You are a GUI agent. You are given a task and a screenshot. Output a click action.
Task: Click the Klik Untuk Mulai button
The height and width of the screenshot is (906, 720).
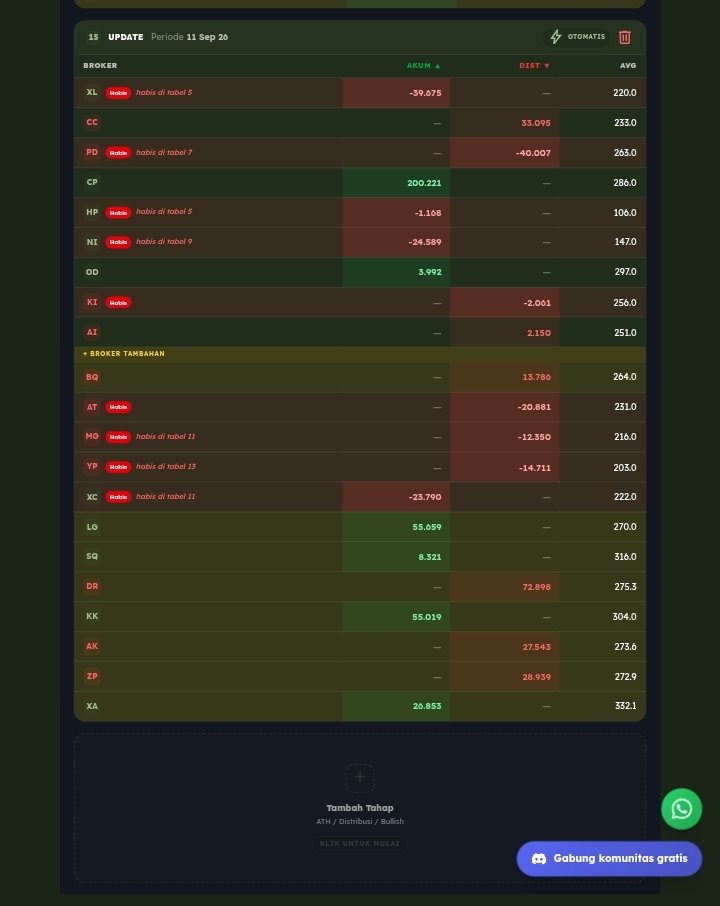tap(359, 844)
